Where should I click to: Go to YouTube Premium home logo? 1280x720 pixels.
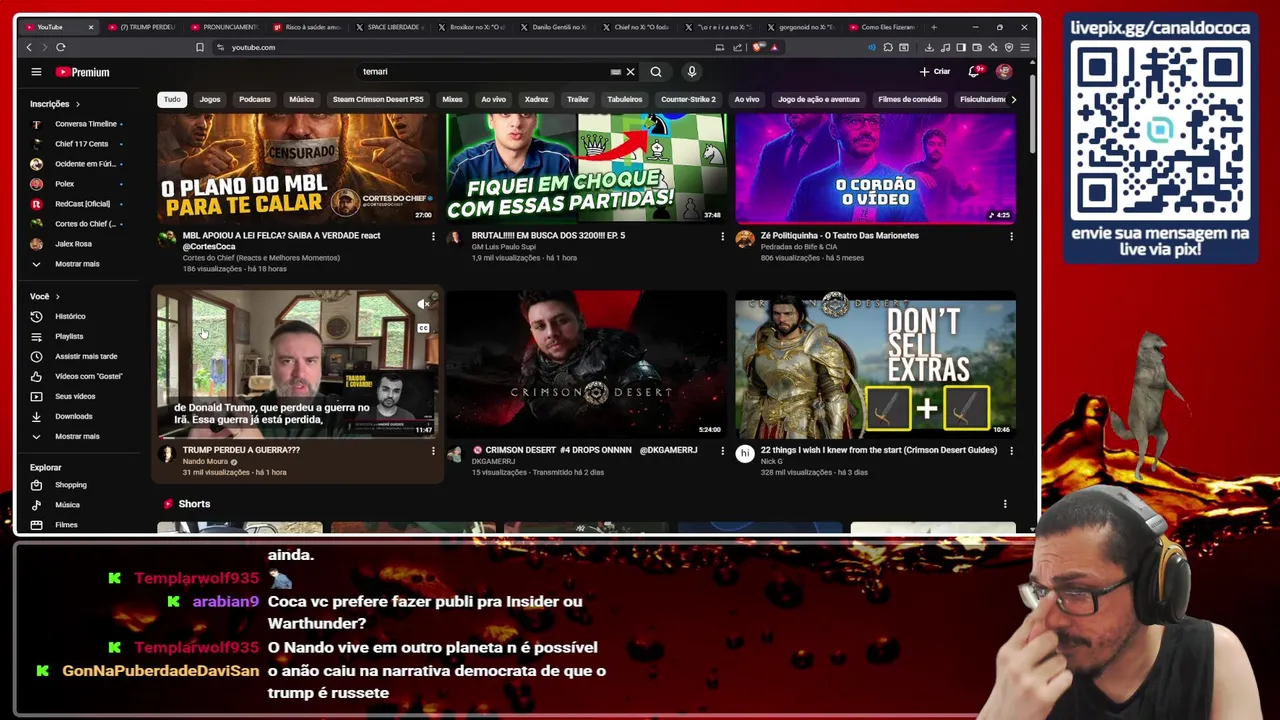pyautogui.click(x=82, y=72)
